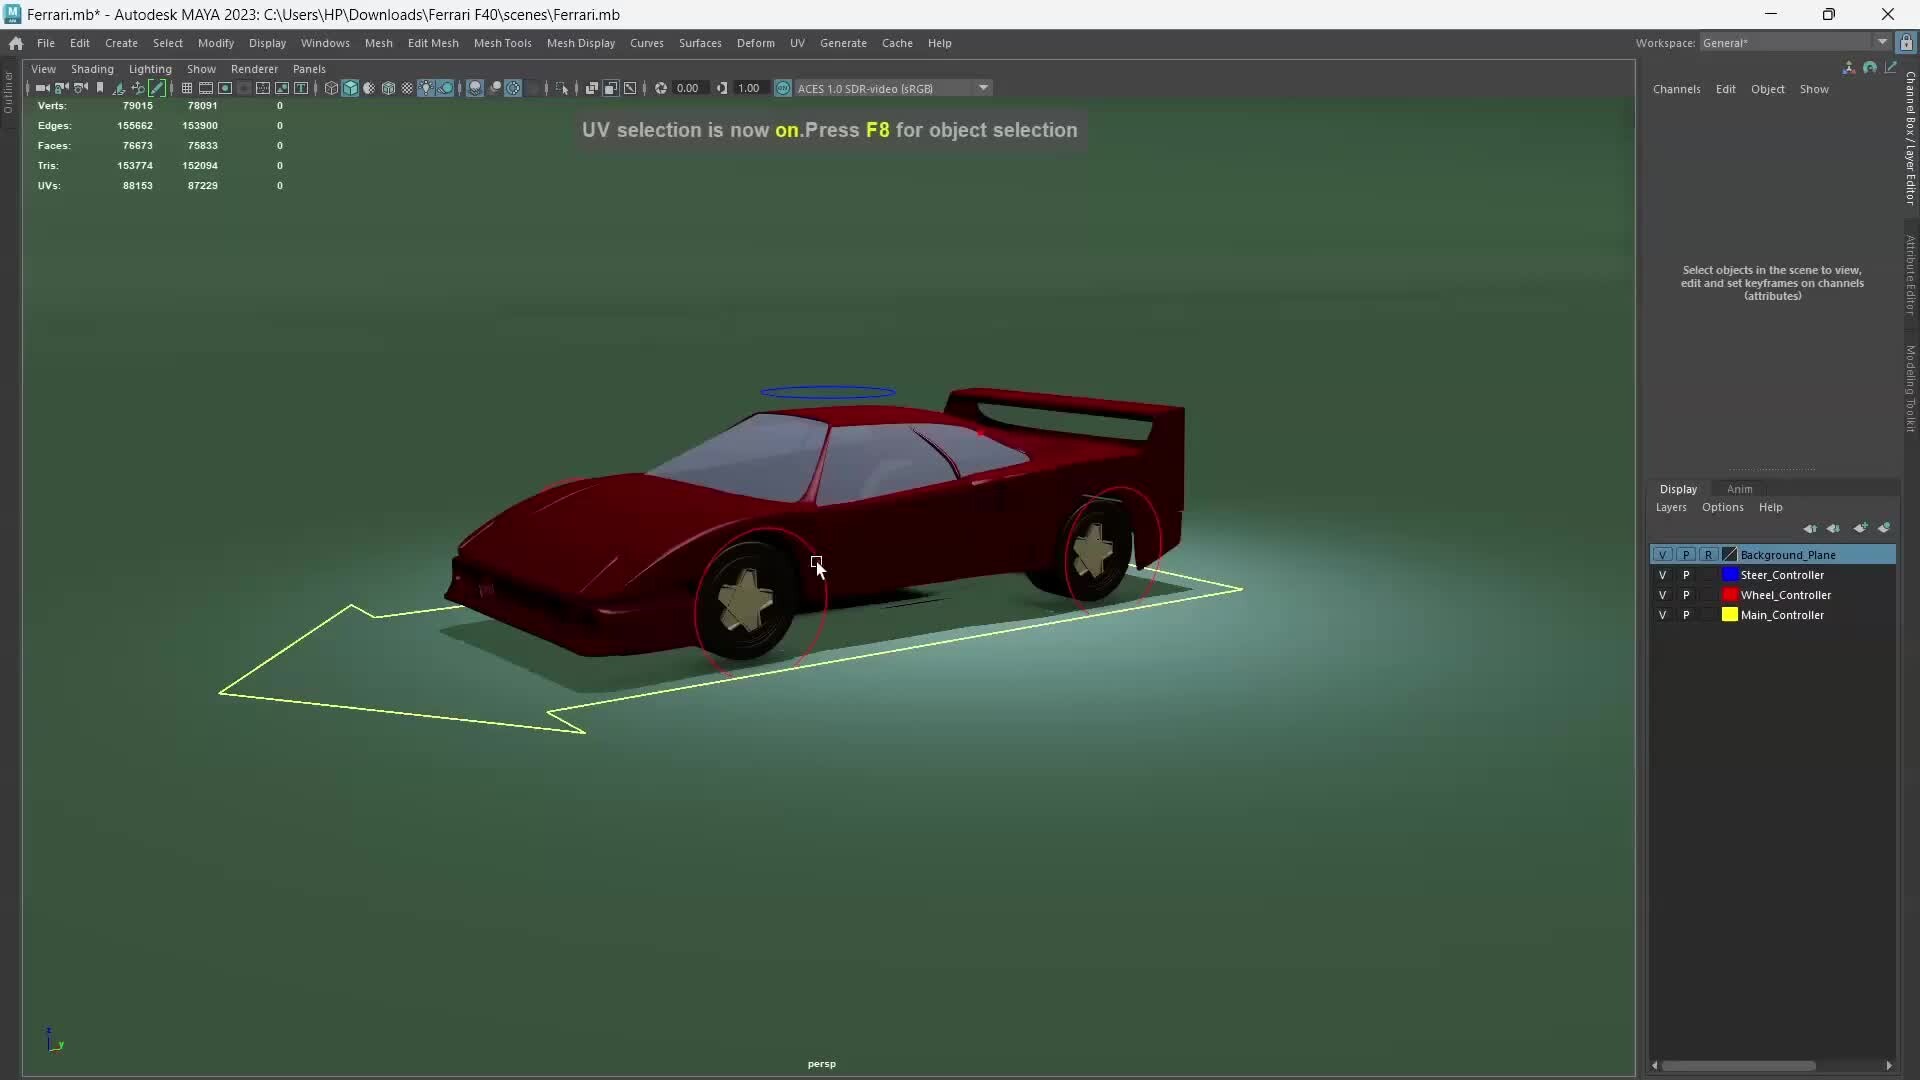Viewport: 1920px width, 1080px height.
Task: Toggle playback P of Wheel_Controller layer
Action: click(1686, 595)
